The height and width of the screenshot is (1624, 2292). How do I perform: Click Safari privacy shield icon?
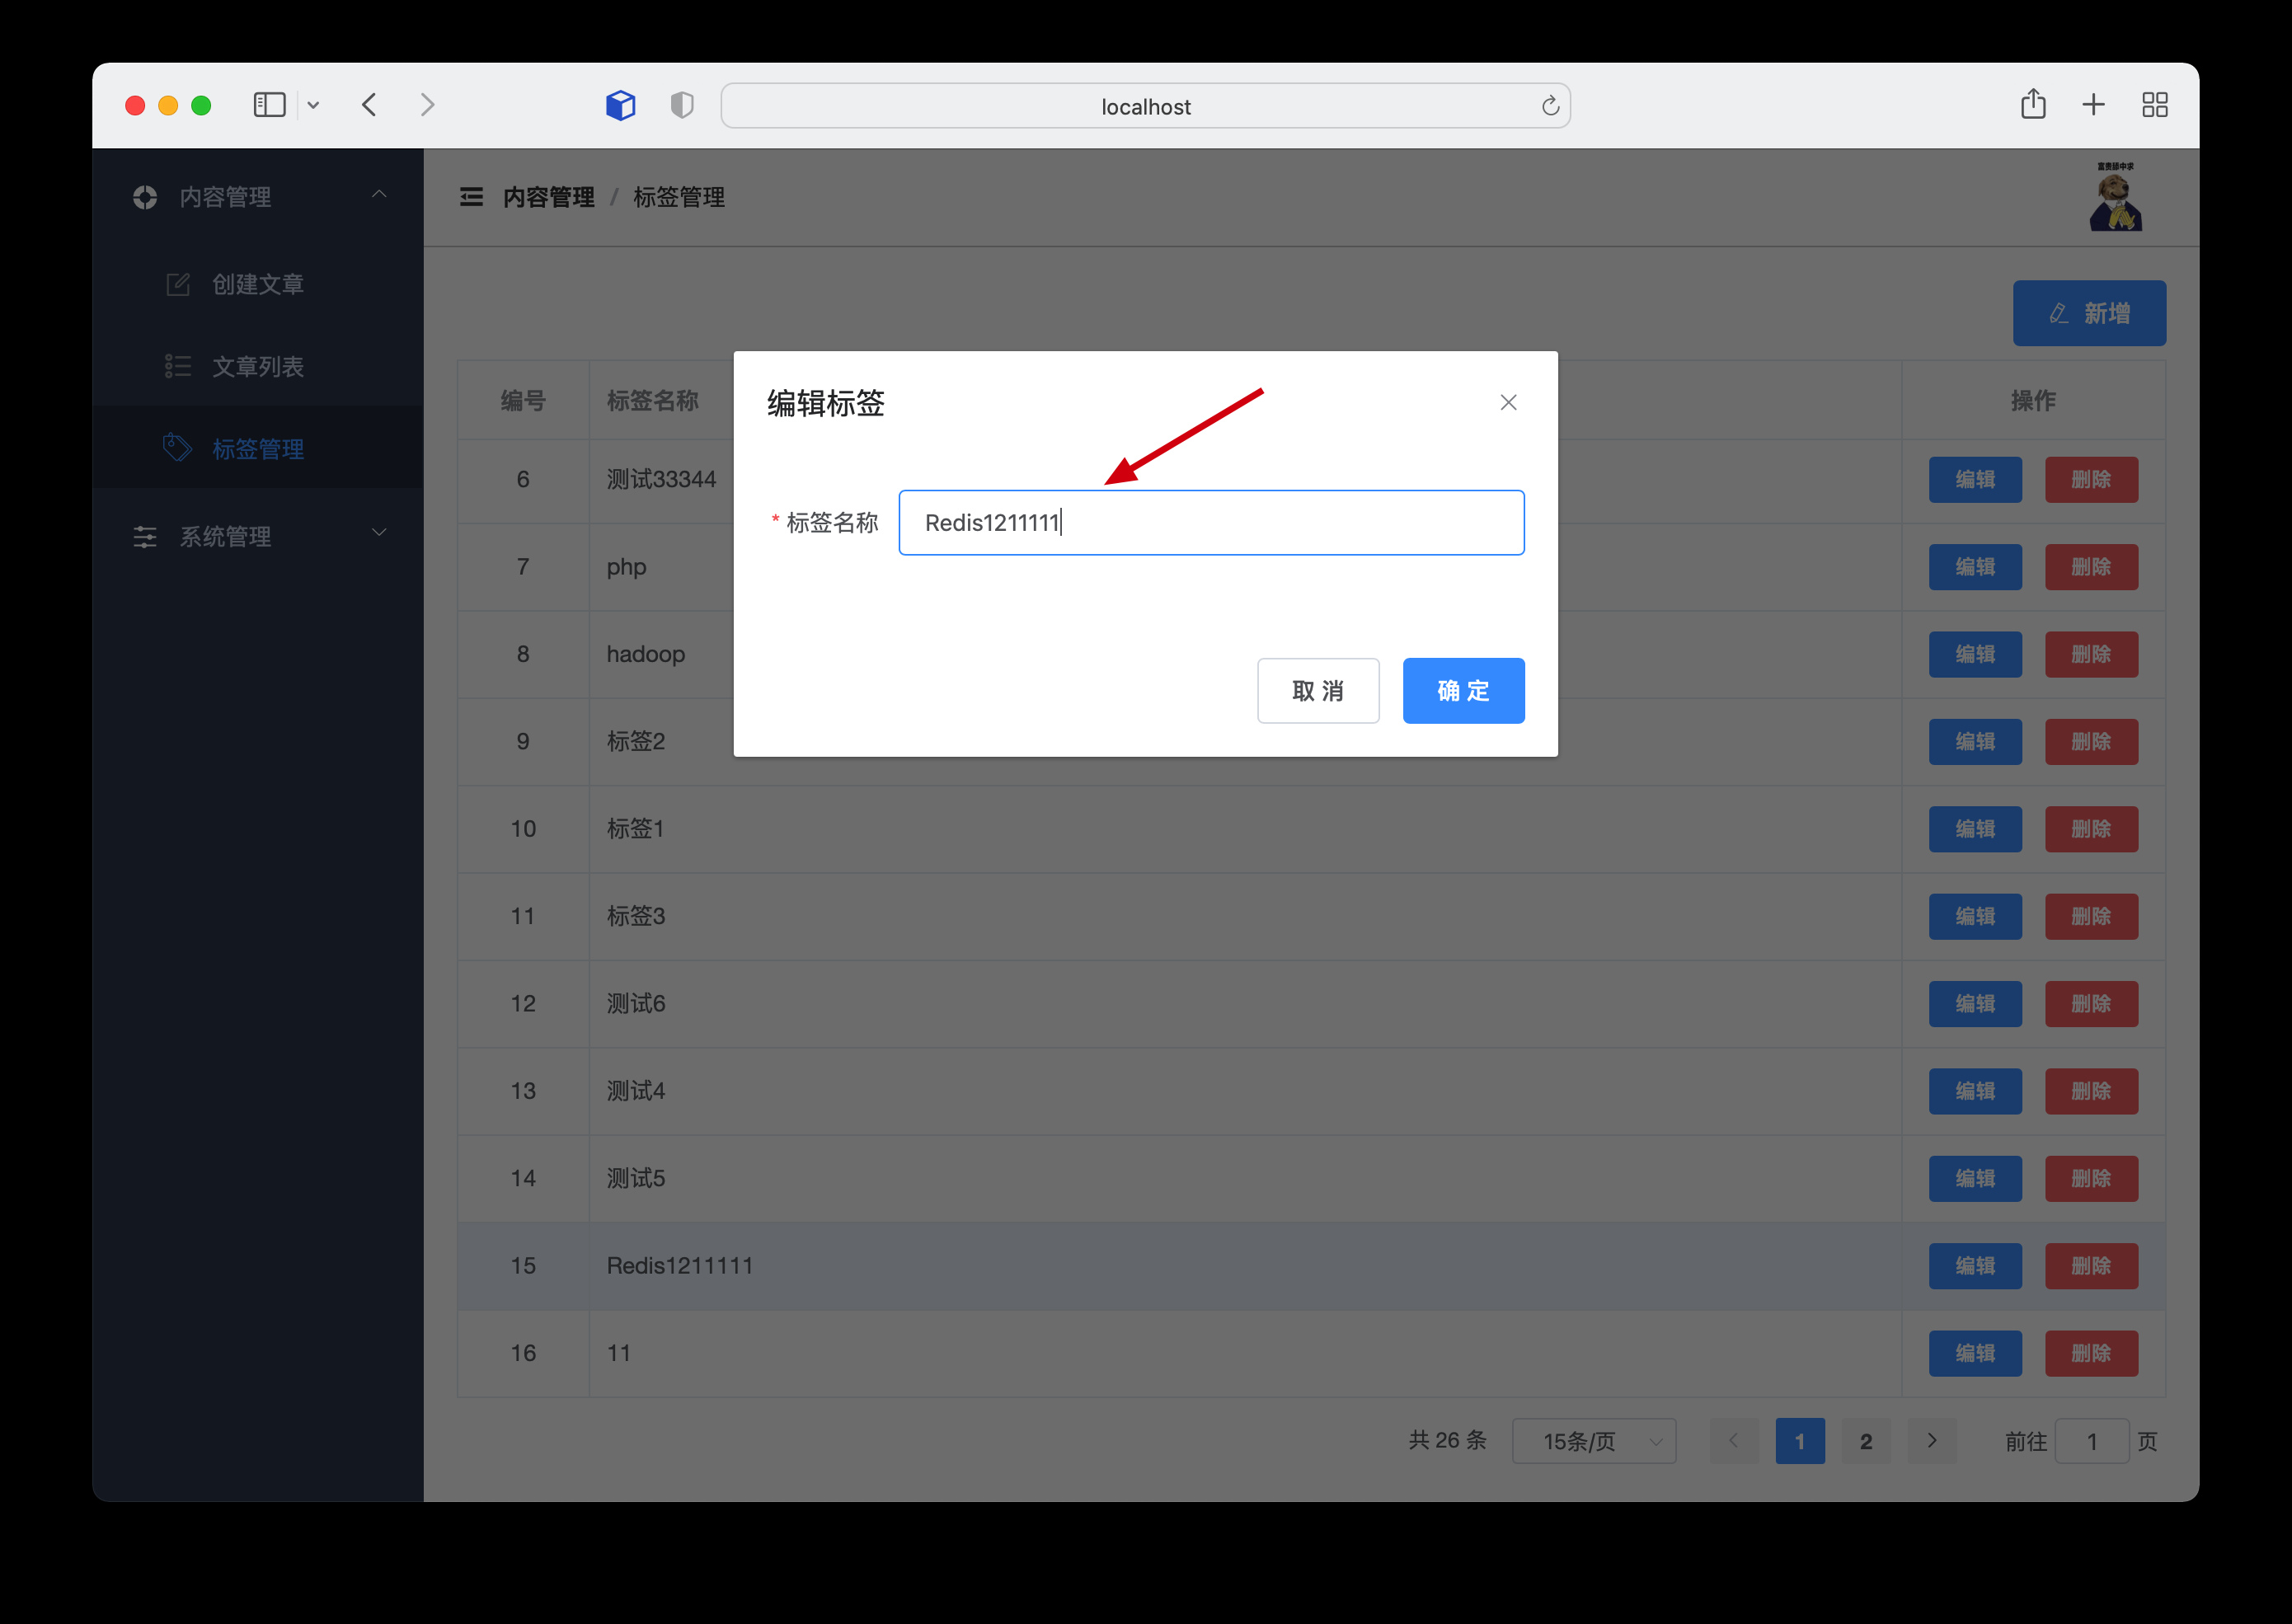[682, 105]
